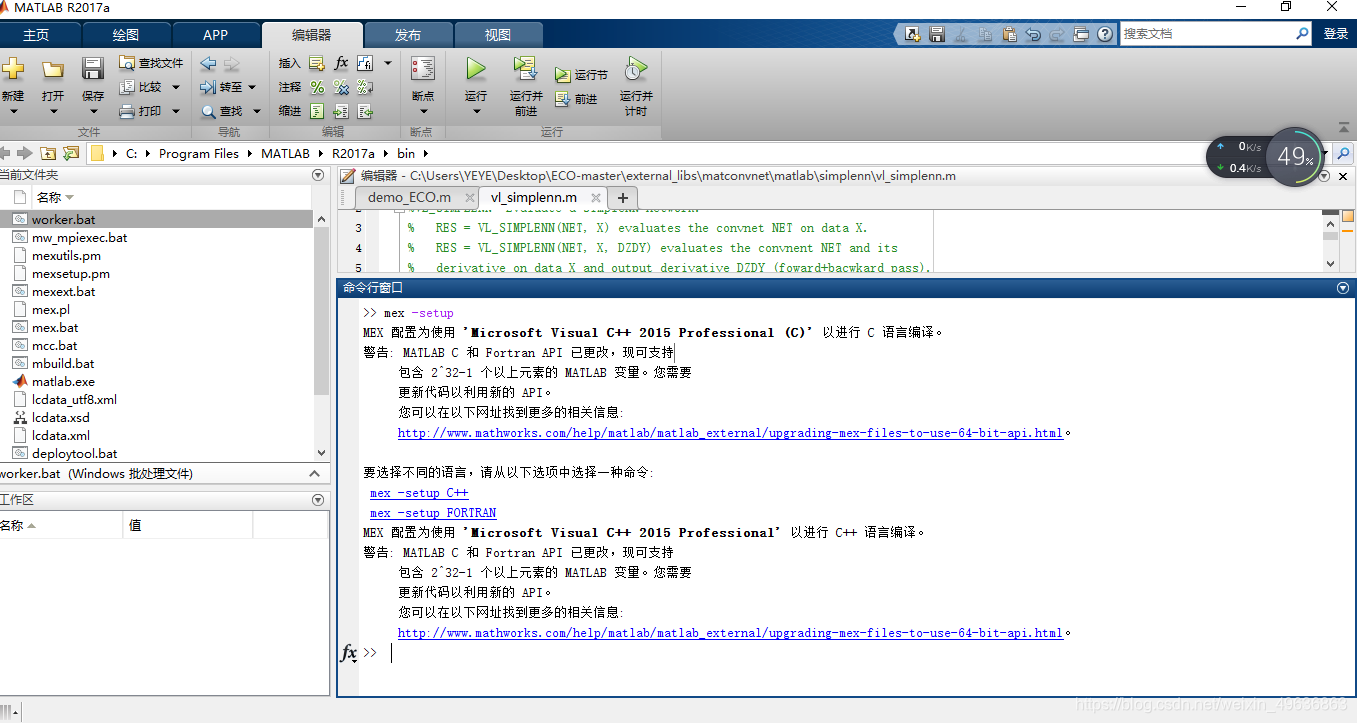1357x723 pixels.
Task: Open the 打印 dropdown arrow
Action: pyautogui.click(x=176, y=111)
